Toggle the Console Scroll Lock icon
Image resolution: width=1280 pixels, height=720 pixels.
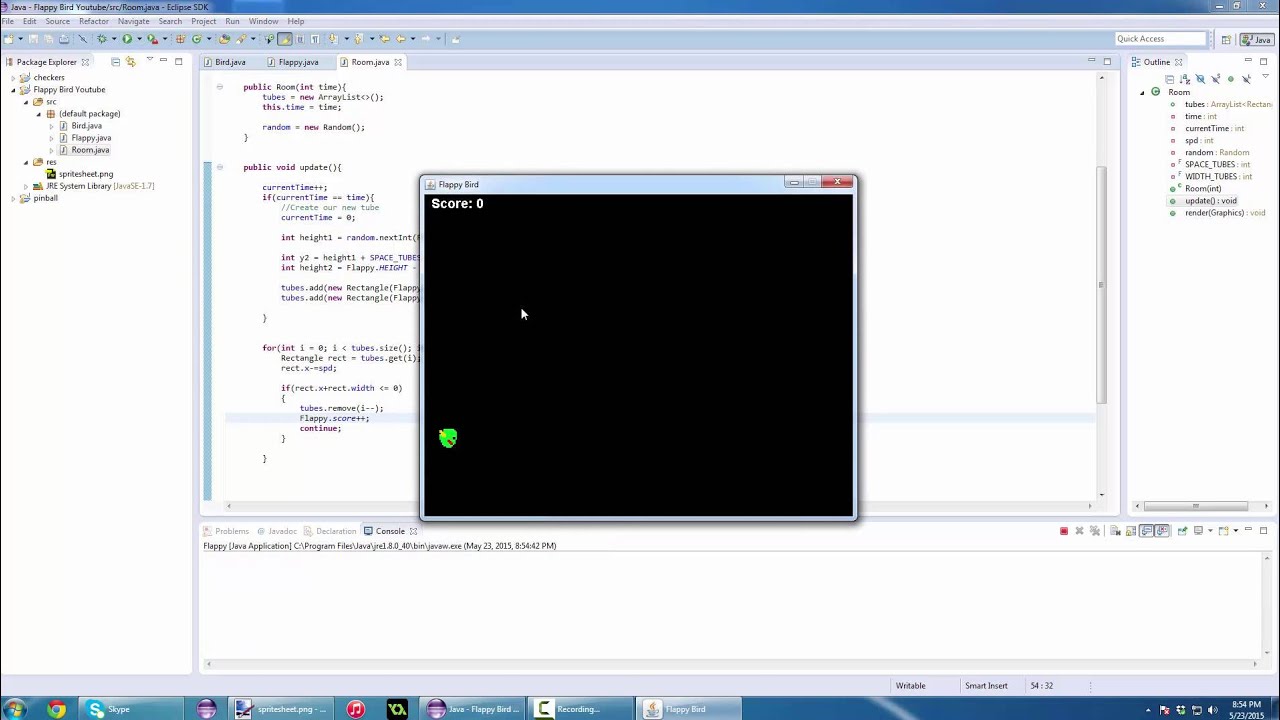[1130, 531]
